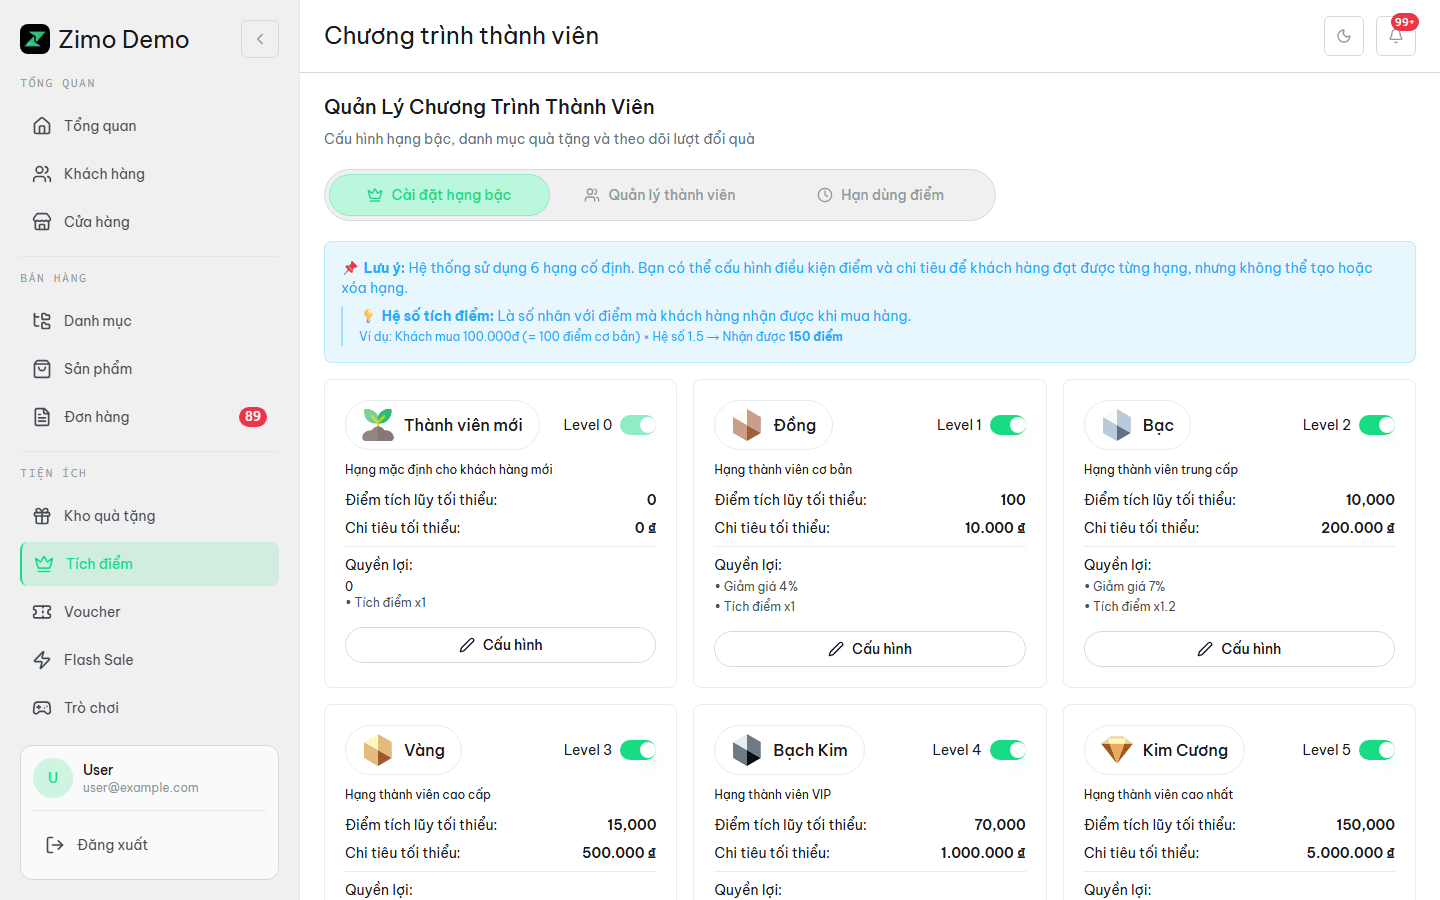Click Cấu hình for Thành viên mới
This screenshot has width=1440, height=900.
(x=500, y=645)
